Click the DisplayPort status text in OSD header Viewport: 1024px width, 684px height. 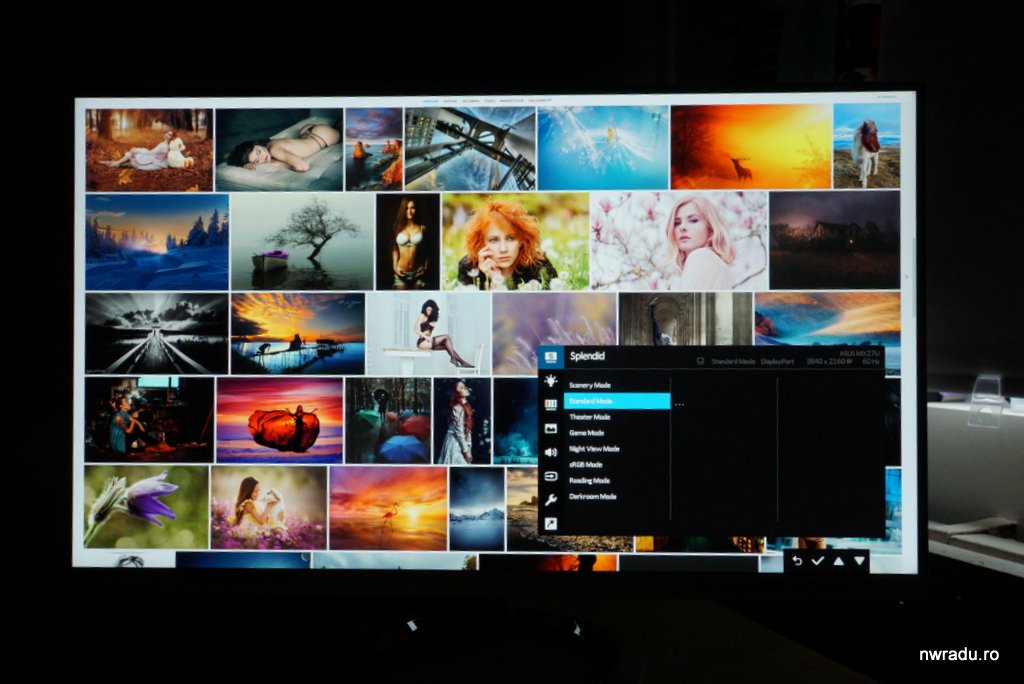point(777,361)
